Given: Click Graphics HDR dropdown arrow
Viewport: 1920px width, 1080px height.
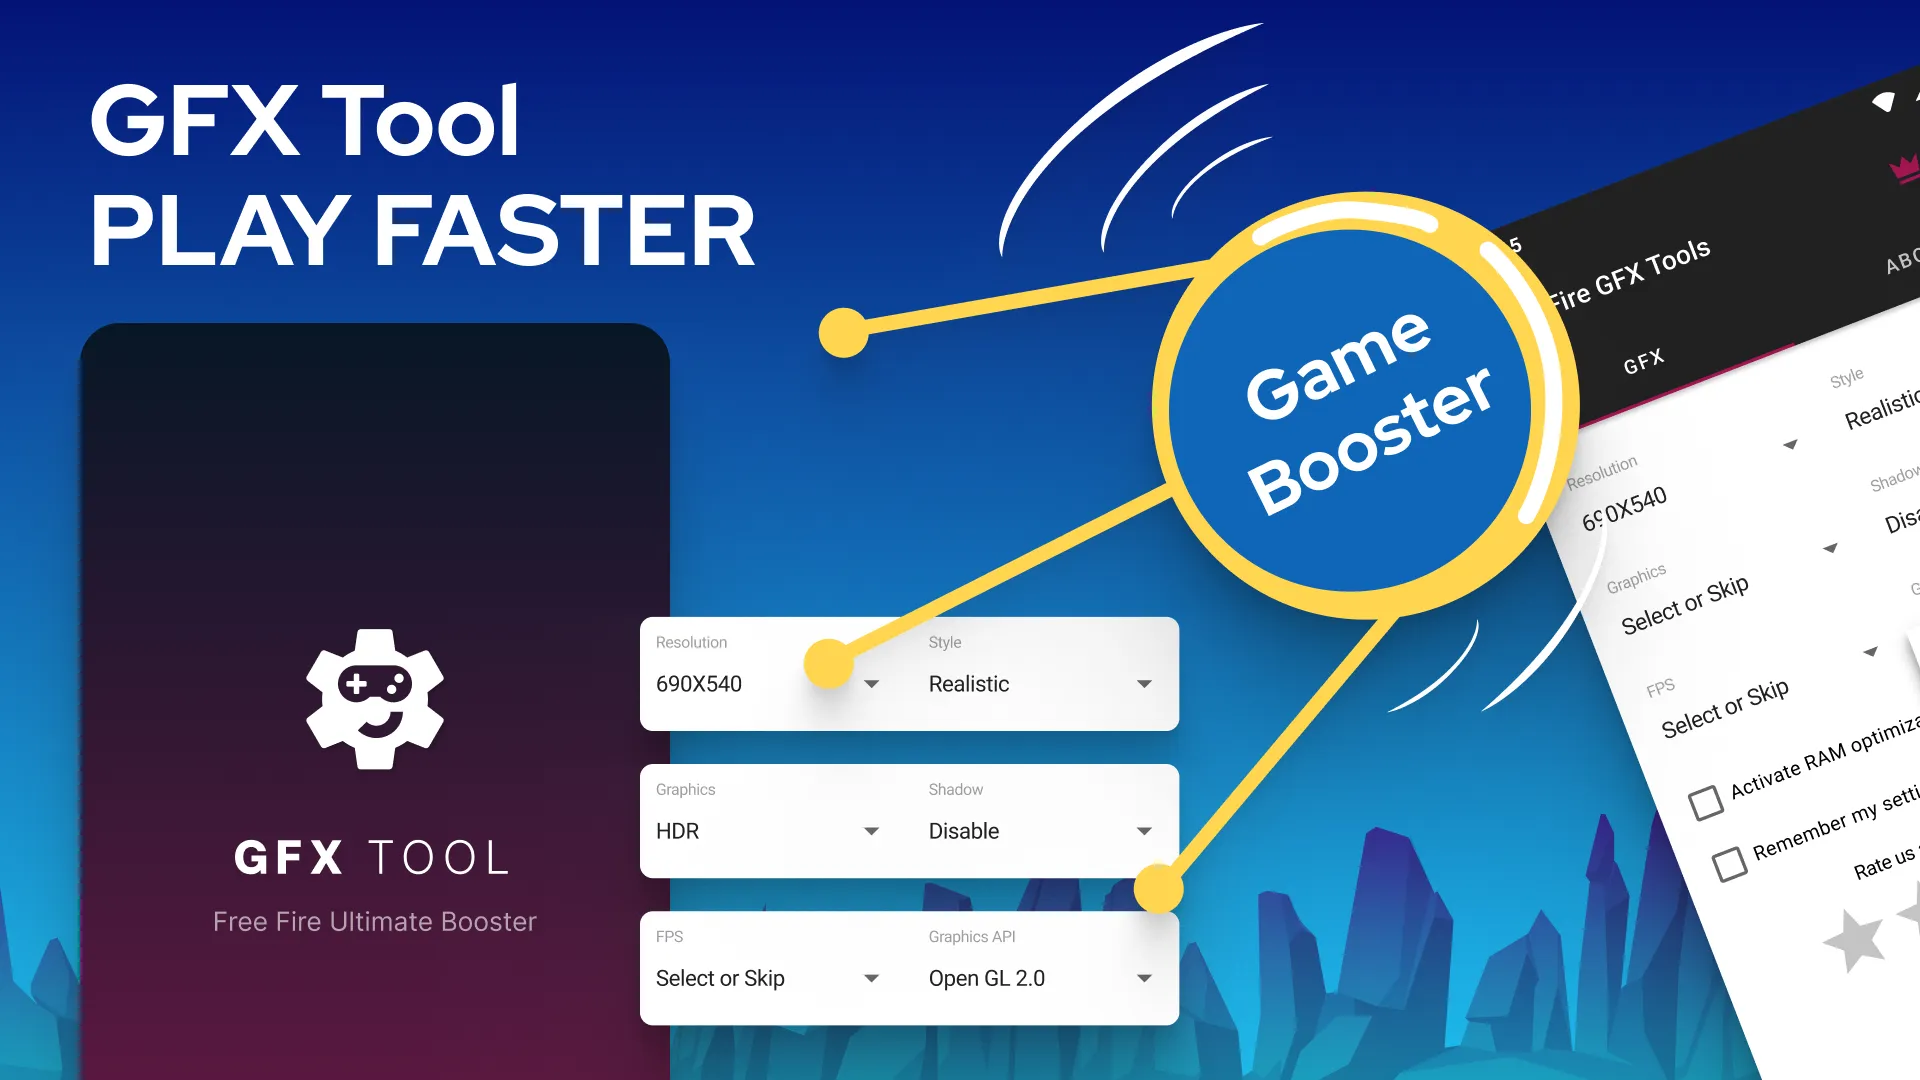Looking at the screenshot, I should [870, 831].
